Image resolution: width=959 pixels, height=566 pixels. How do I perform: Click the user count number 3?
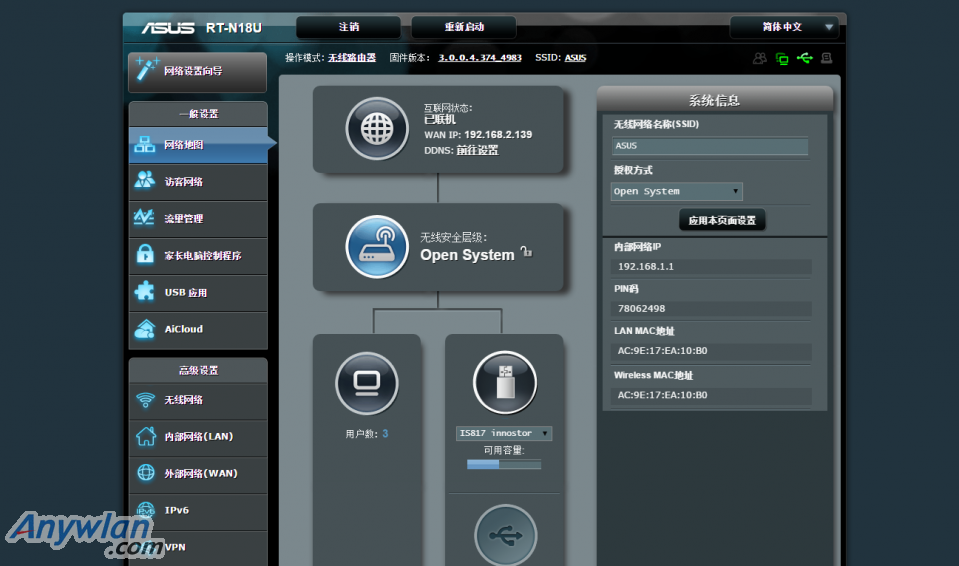[x=385, y=434]
